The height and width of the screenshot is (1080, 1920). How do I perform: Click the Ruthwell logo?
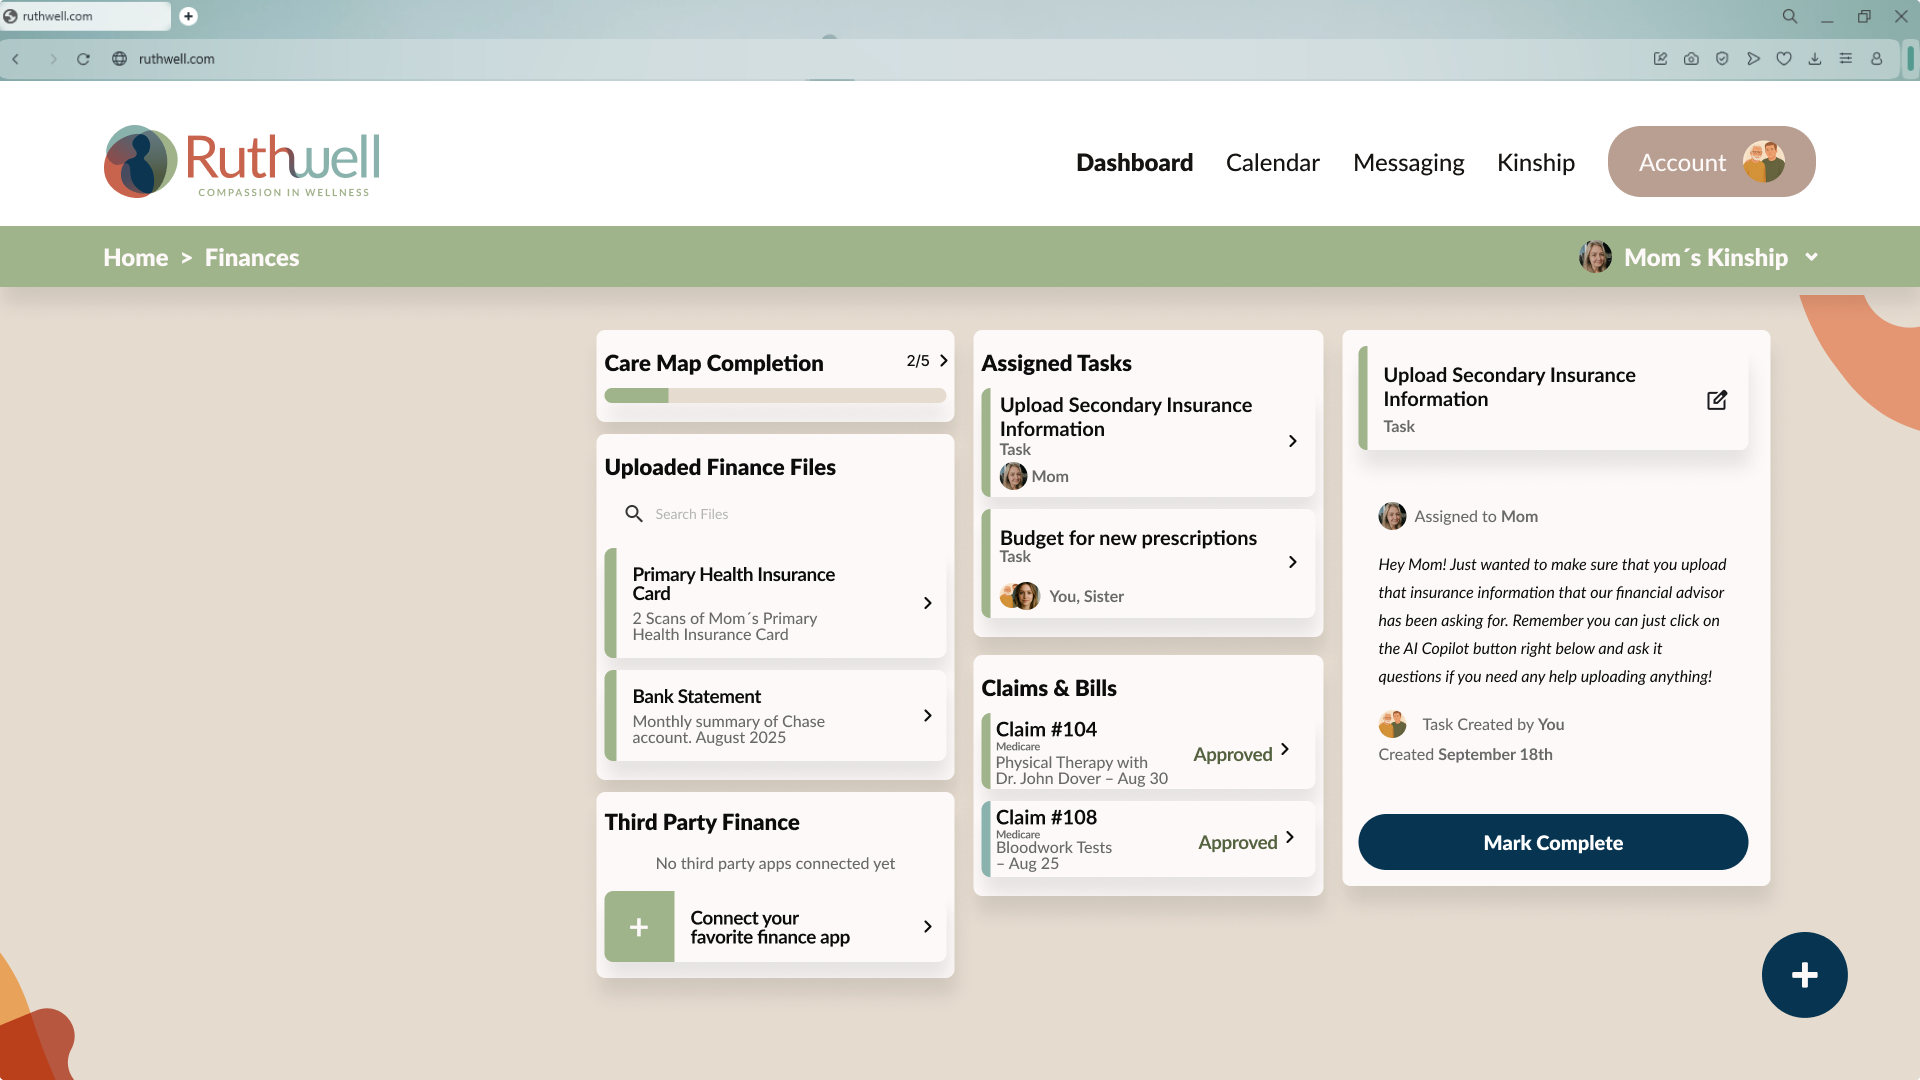(x=242, y=161)
